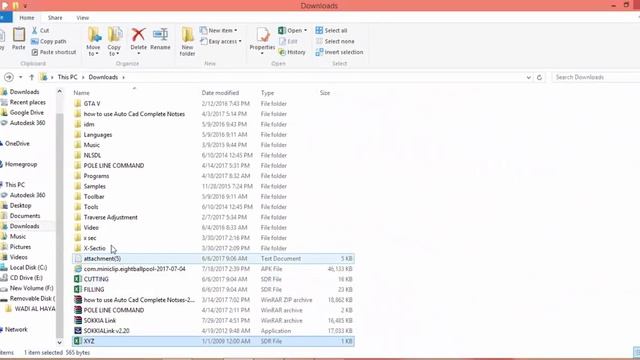The width and height of the screenshot is (640, 360).
Task: Select the NLSDL folder
Action: (213, 156)
